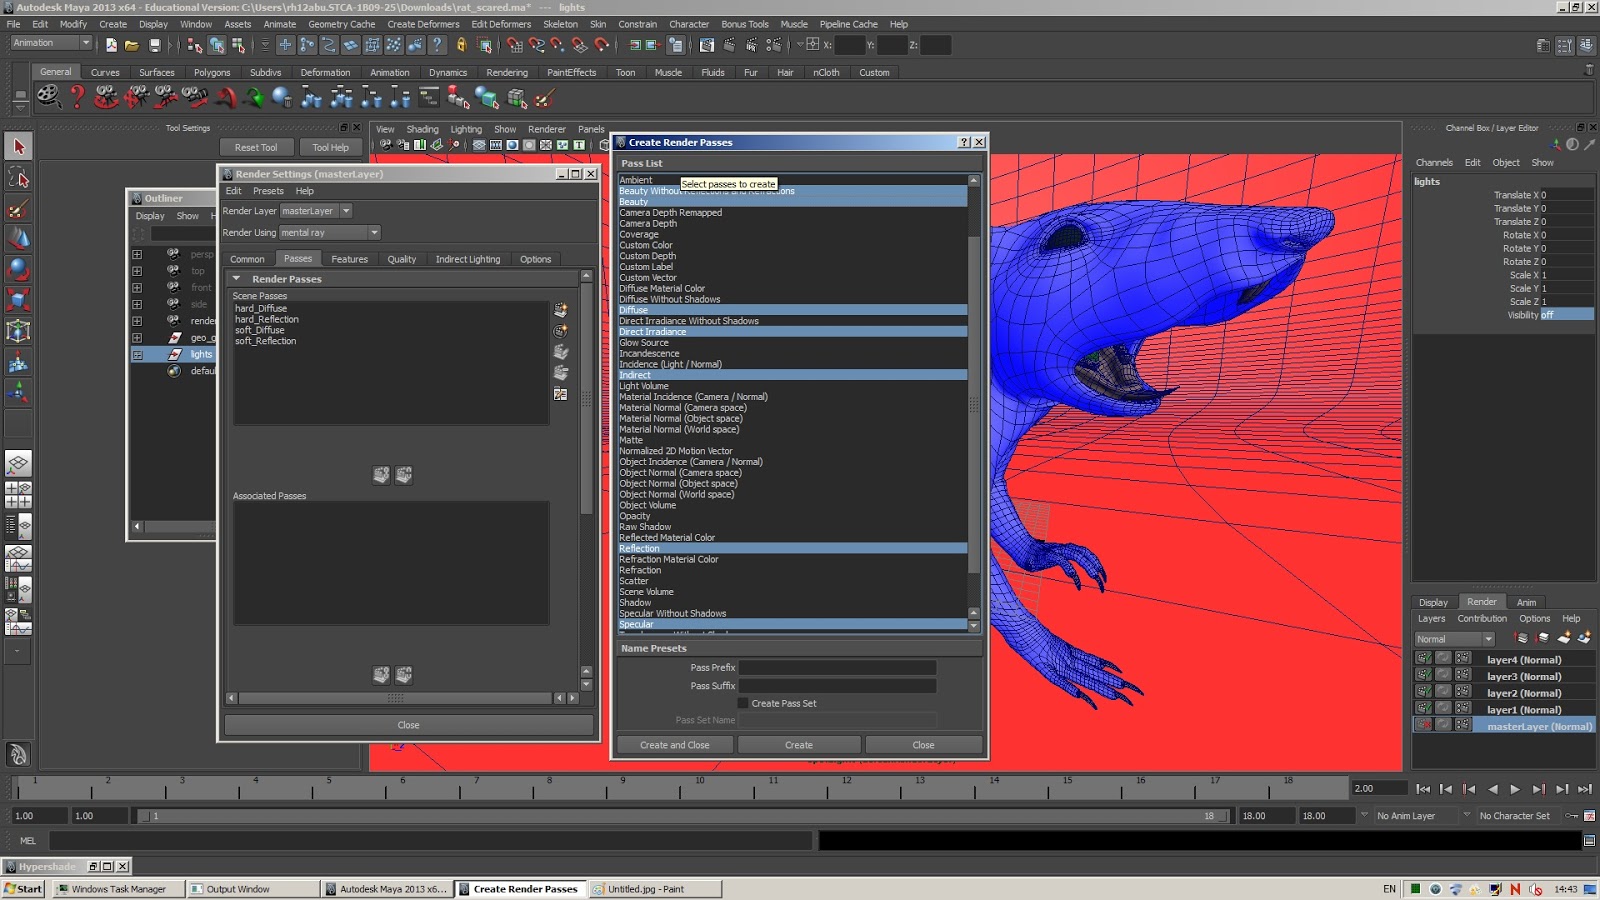Expand the geo_ node in Outliner
This screenshot has width=1600, height=900.
(x=137, y=338)
